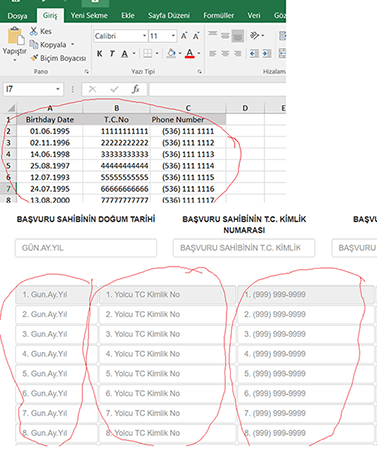Center cell text horizontally

[x=225, y=54]
